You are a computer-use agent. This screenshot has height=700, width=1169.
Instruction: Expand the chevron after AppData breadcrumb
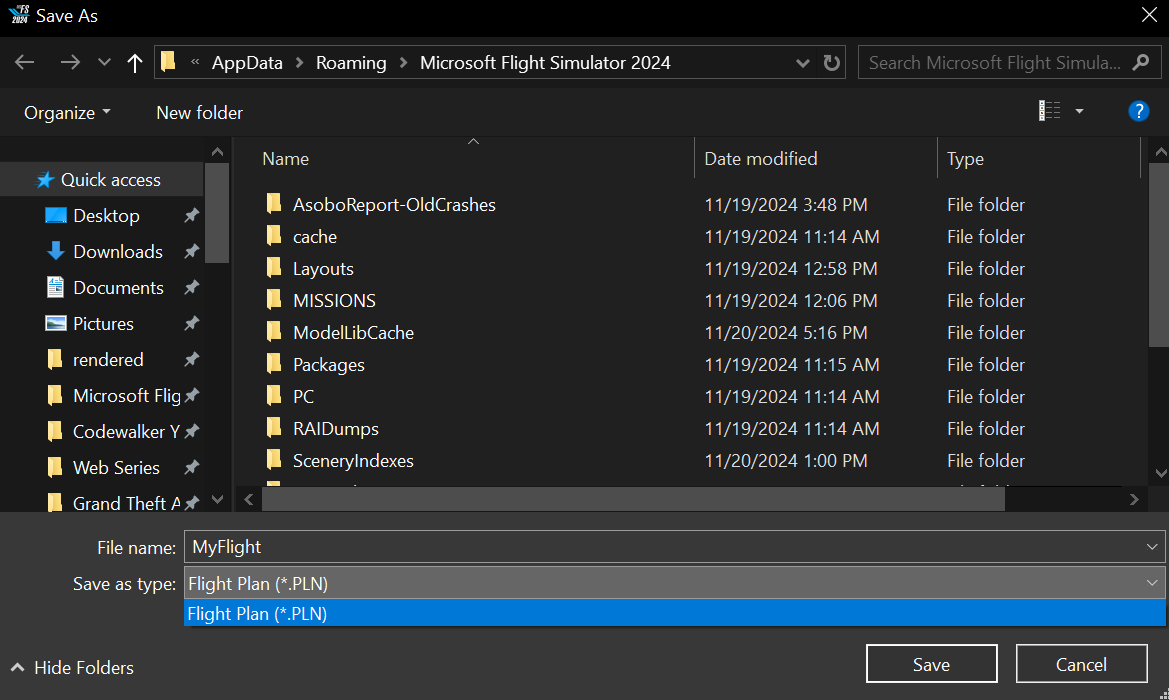click(x=300, y=63)
